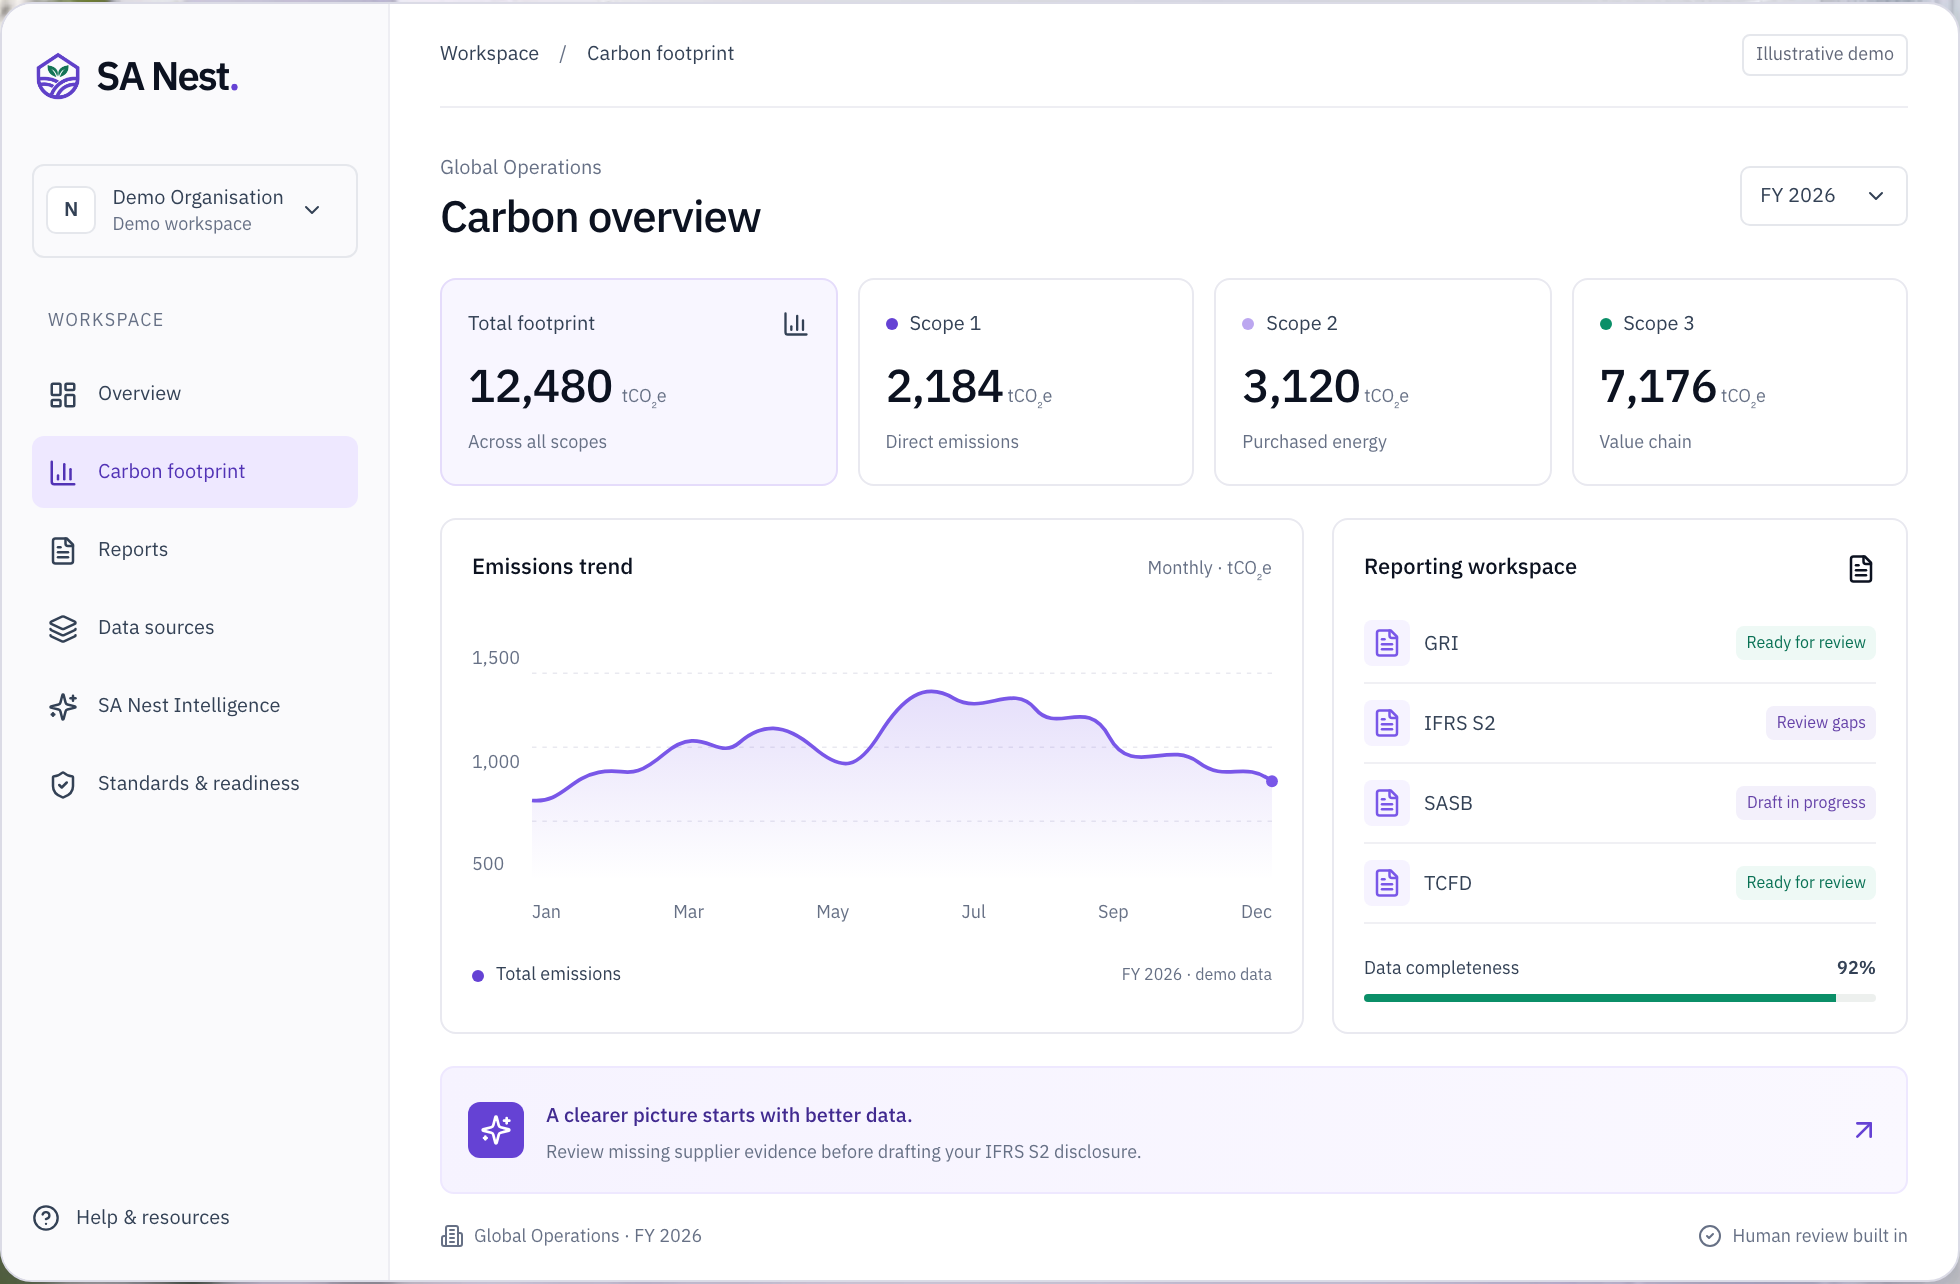Click the checkmark icon beside Human review built in
The width and height of the screenshot is (1960, 1284).
click(x=1710, y=1236)
